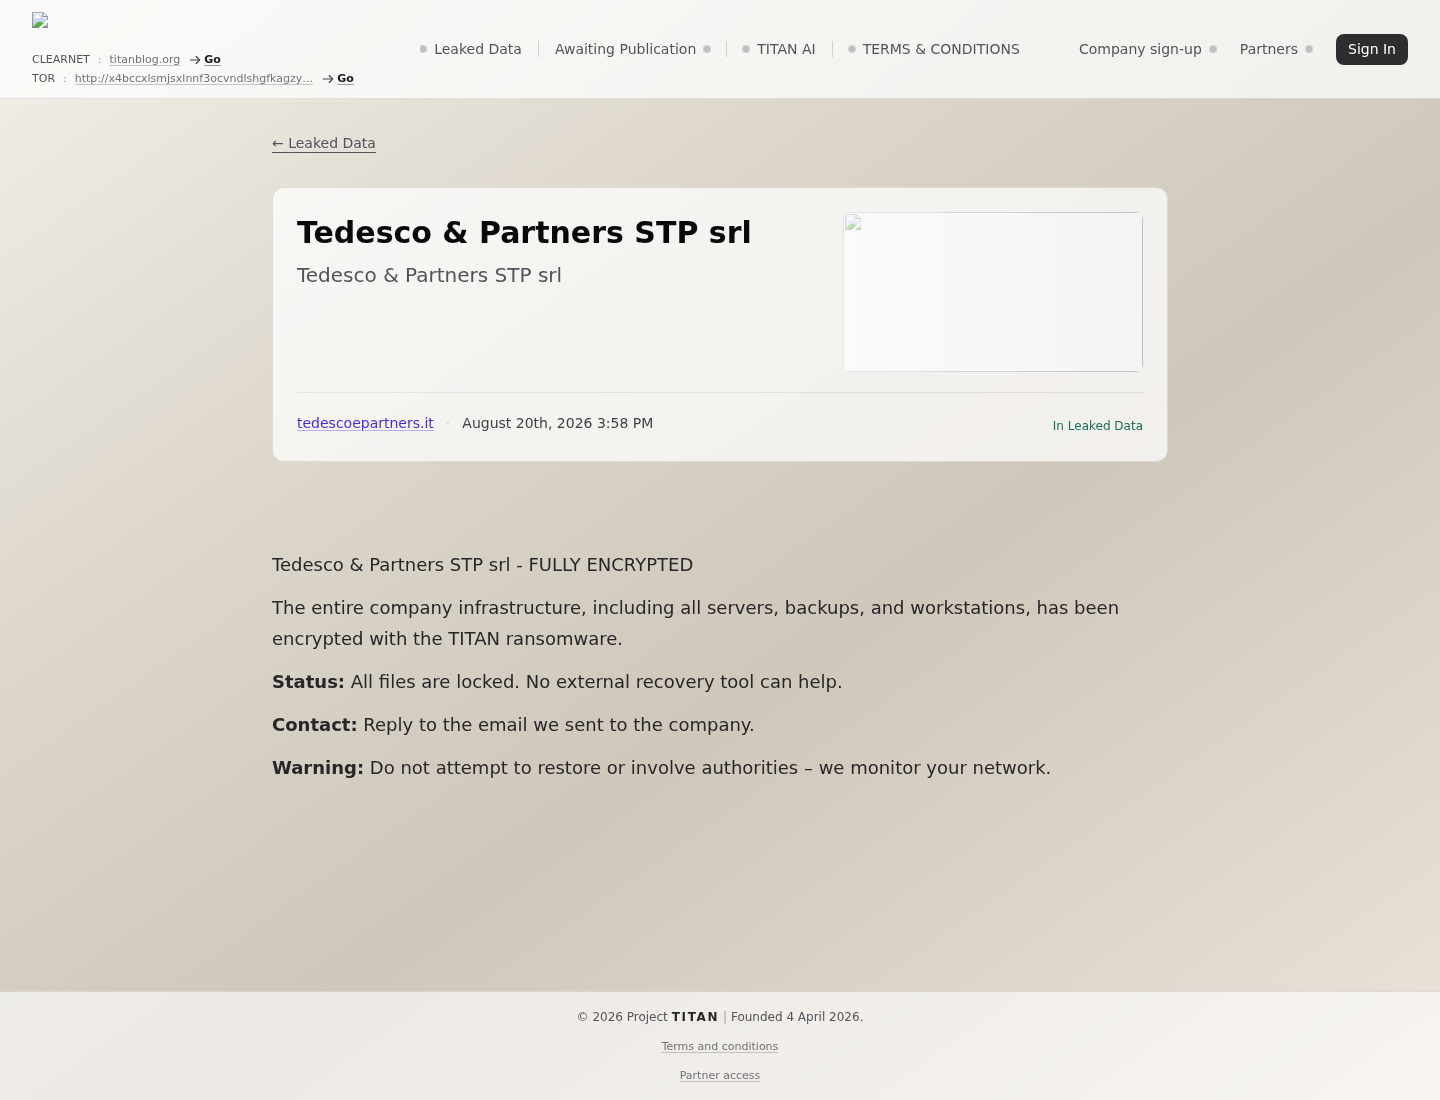Click the 'FULLY ENCRYPTED' headline text

[x=610, y=565]
